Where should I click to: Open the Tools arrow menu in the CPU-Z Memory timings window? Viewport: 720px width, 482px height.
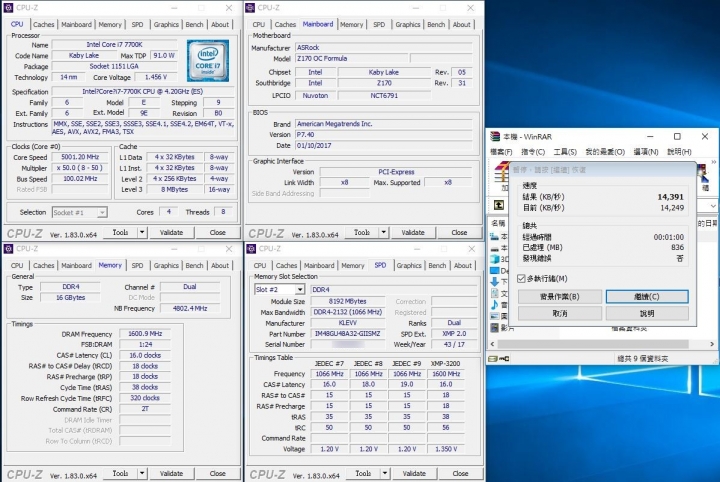point(142,473)
